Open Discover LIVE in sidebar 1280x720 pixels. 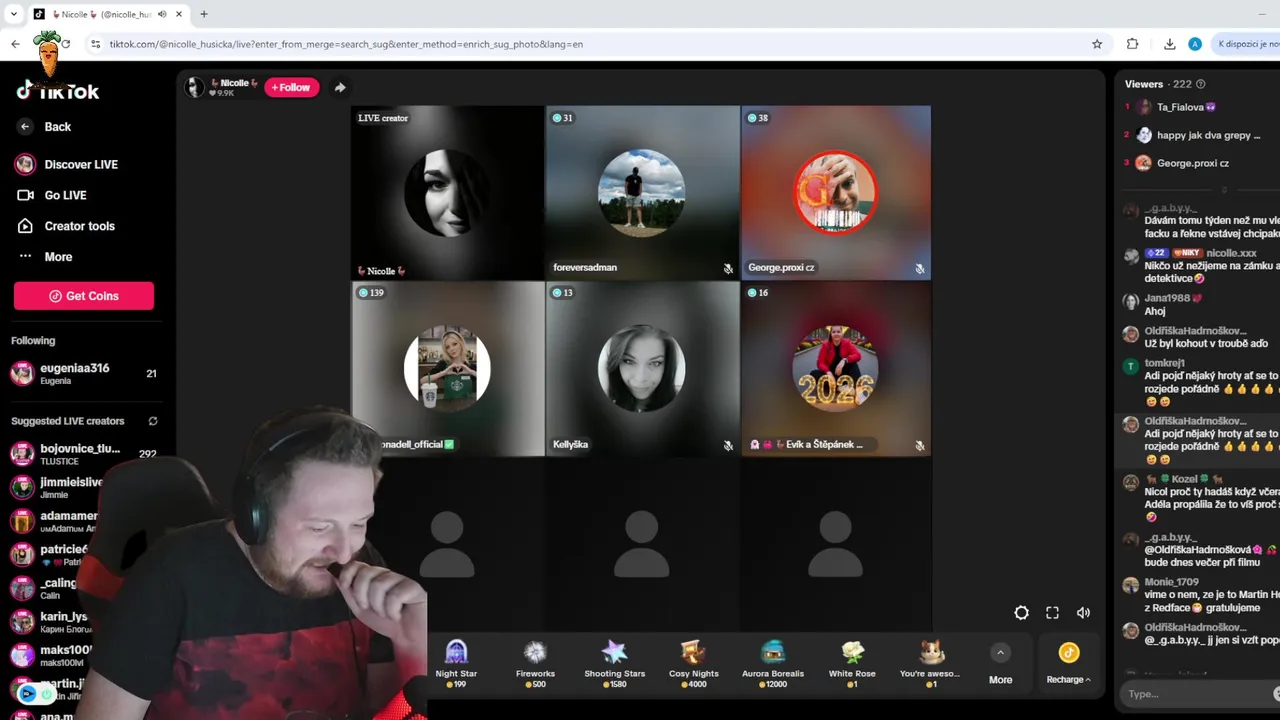click(66, 164)
